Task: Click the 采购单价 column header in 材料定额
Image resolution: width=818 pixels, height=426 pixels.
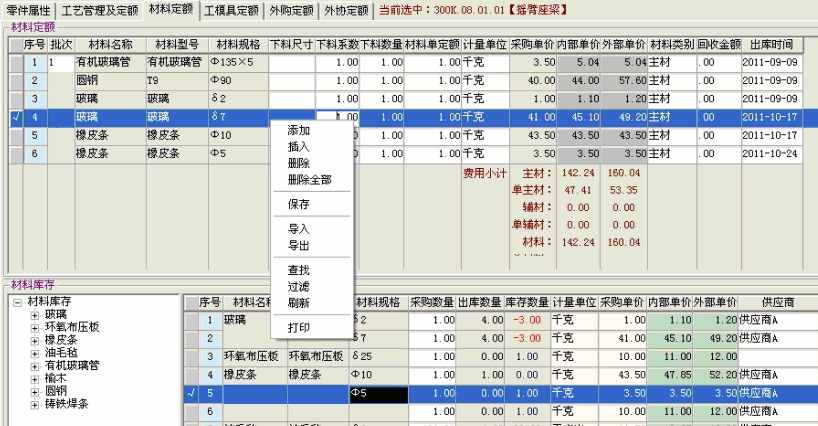Action: pos(533,45)
